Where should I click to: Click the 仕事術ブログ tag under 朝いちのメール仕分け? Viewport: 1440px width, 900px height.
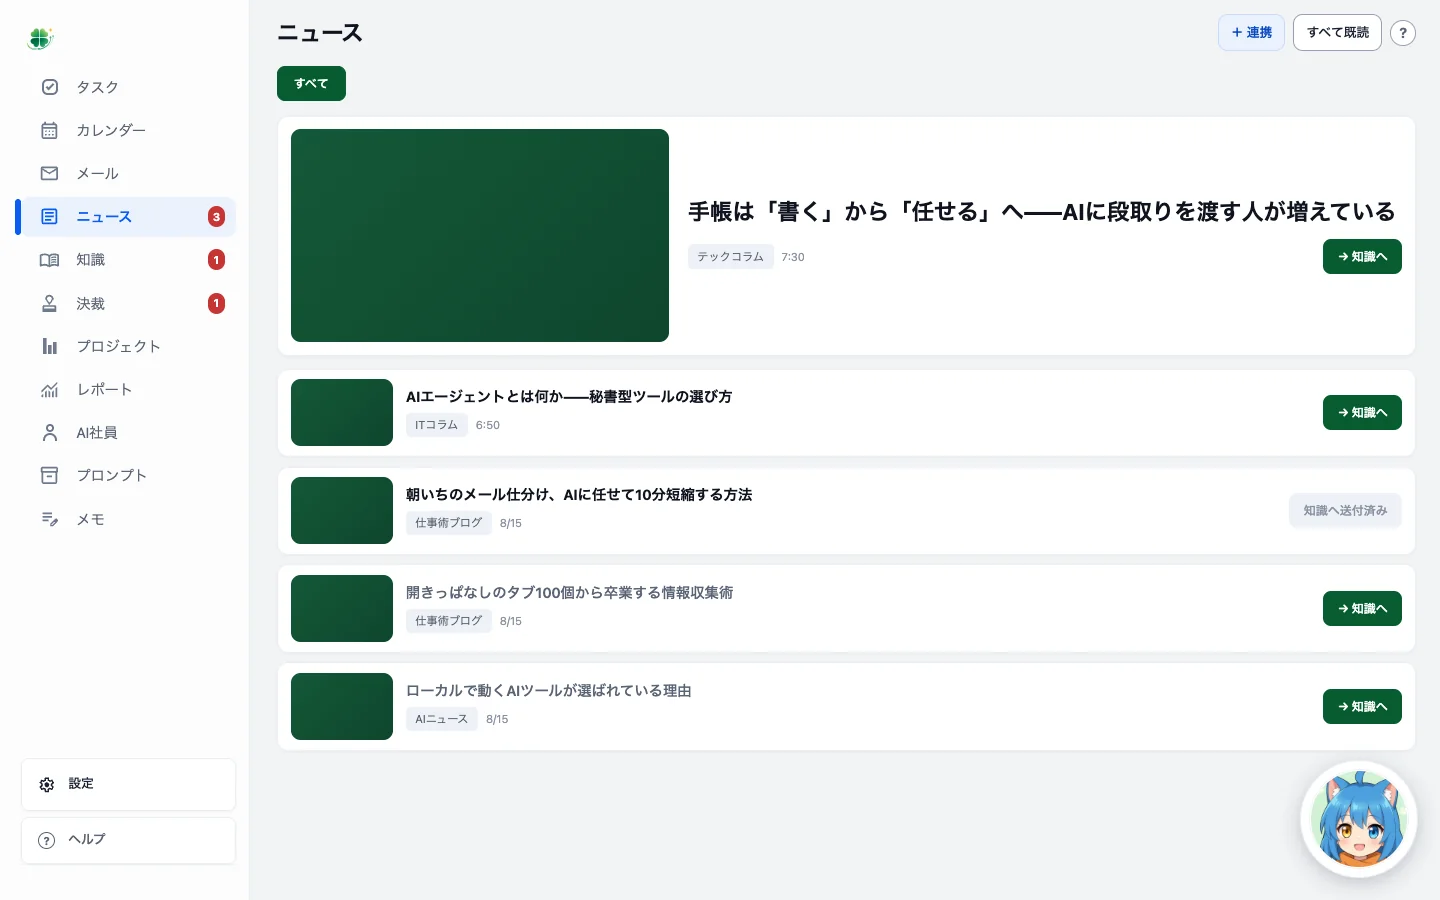(448, 523)
